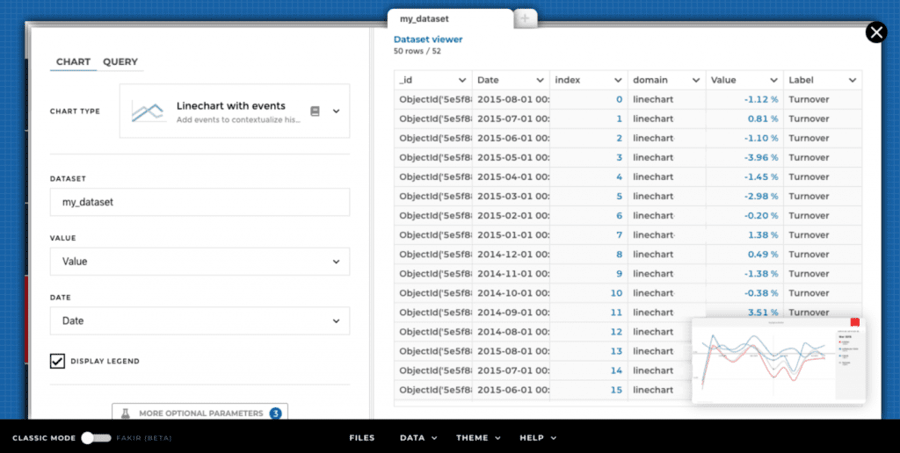Open Files in the bottom bar
The height and width of the screenshot is (453, 900).
(362, 438)
